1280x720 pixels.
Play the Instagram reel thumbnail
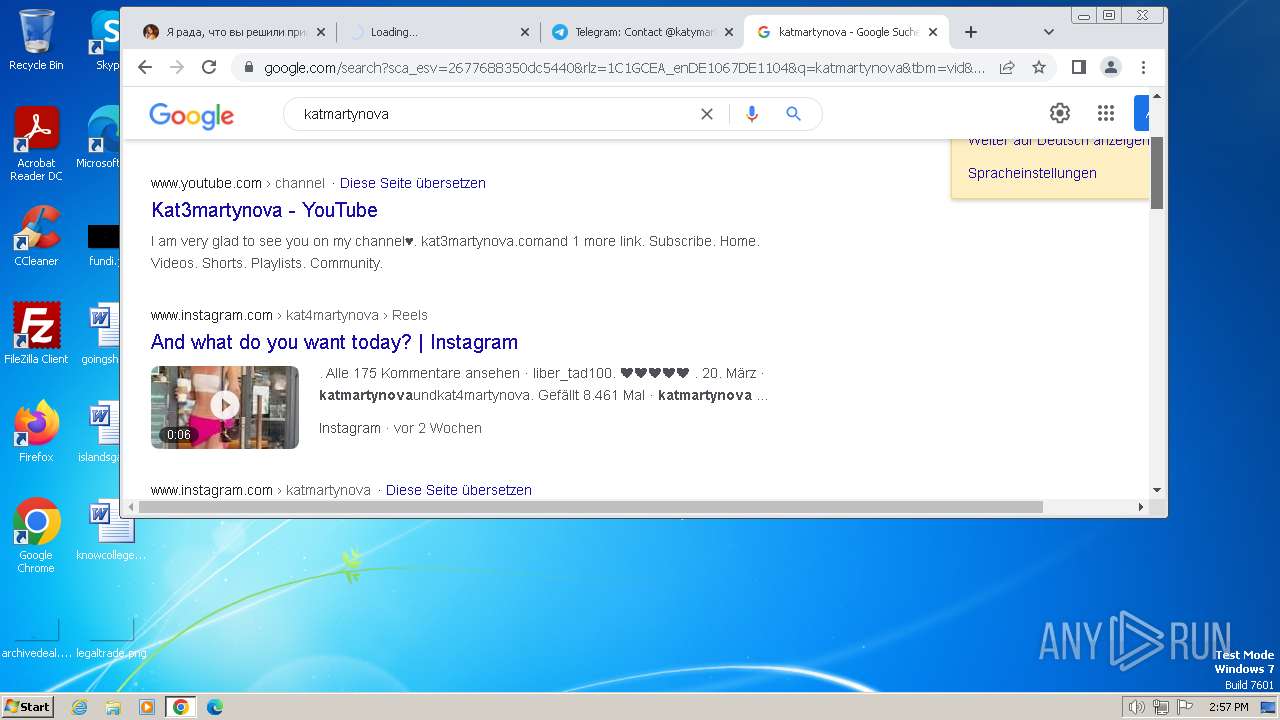(225, 407)
